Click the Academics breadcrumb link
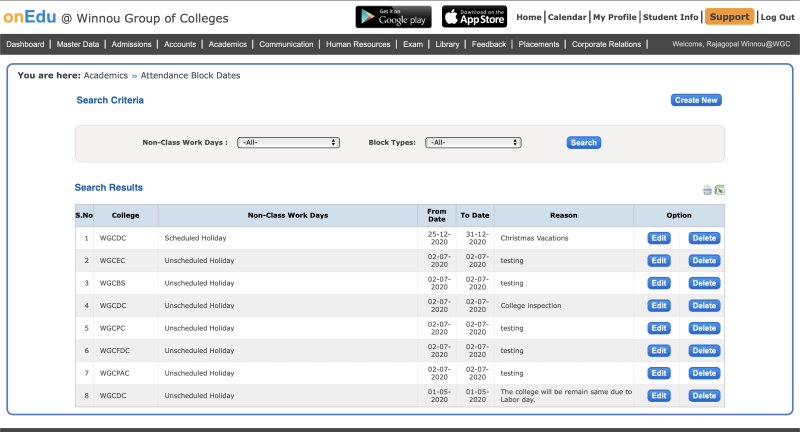 (x=106, y=75)
